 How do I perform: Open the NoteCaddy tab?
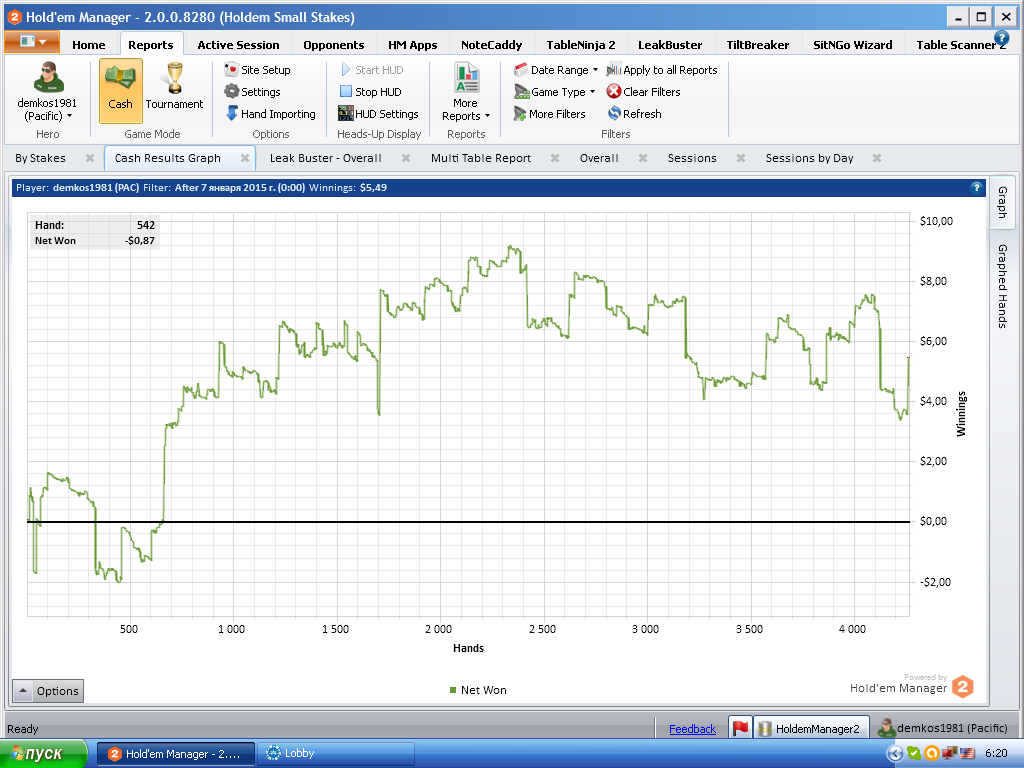tap(491, 44)
